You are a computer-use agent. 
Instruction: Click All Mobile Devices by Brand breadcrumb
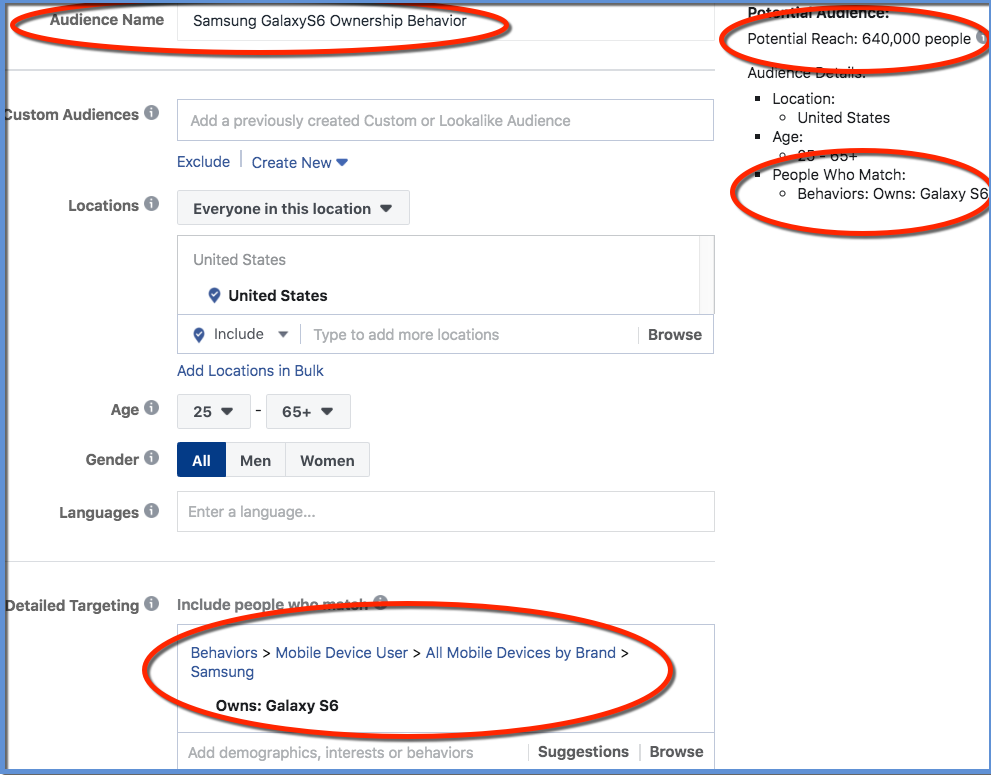click(521, 652)
